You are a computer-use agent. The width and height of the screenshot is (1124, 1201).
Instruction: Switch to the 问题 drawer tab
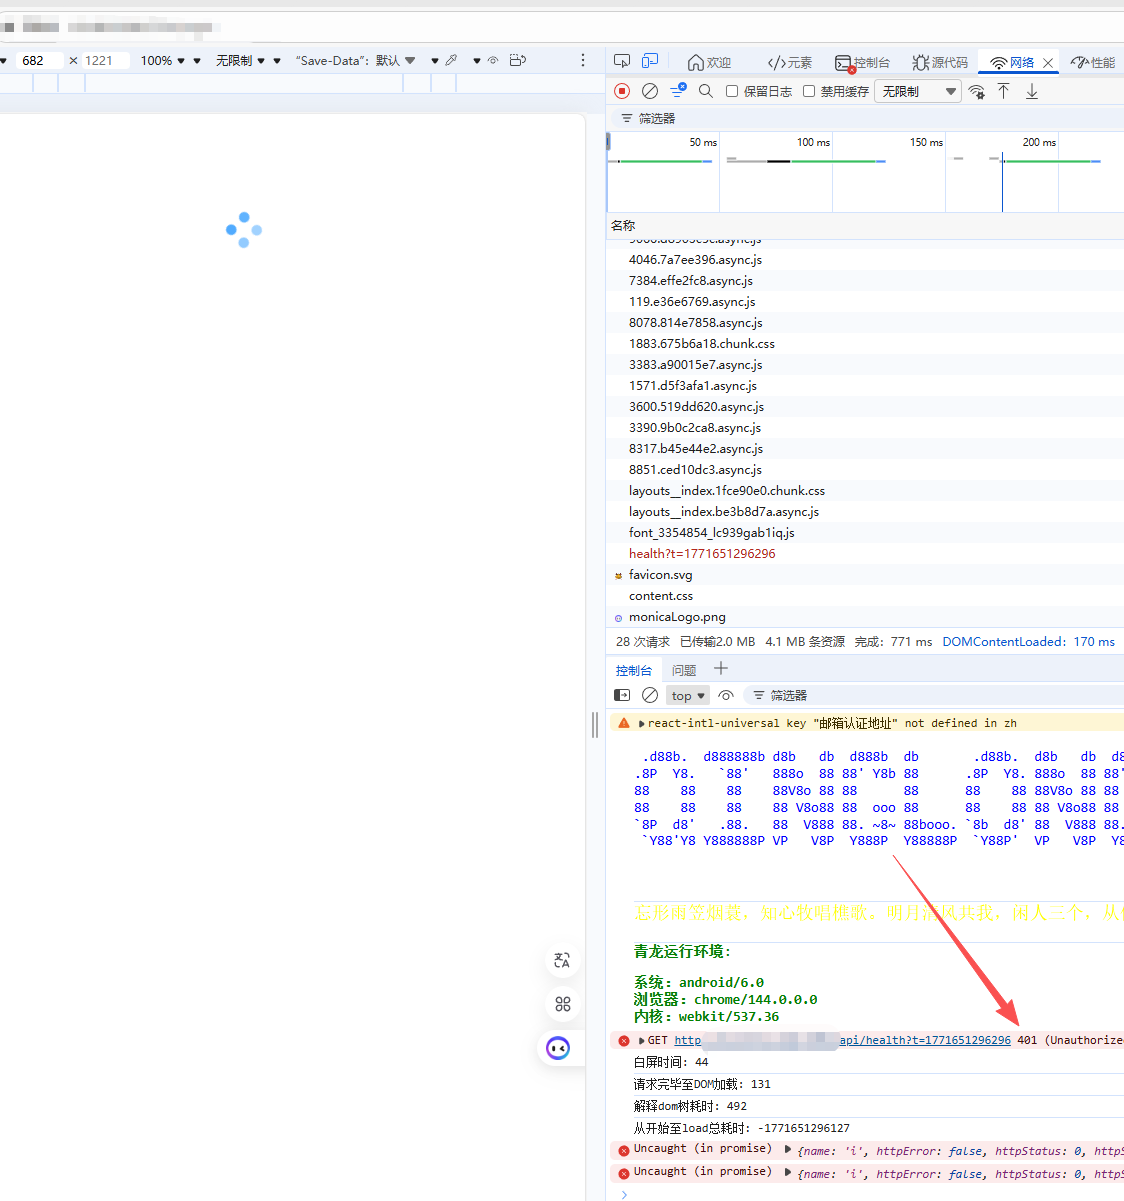pos(684,670)
